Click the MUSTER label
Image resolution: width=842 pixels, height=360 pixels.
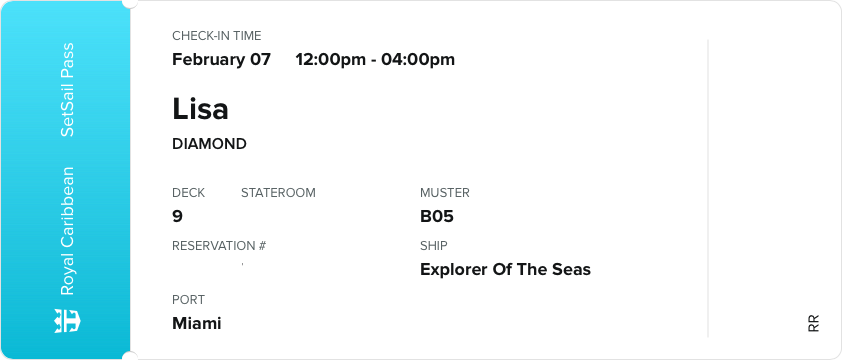pyautogui.click(x=445, y=193)
